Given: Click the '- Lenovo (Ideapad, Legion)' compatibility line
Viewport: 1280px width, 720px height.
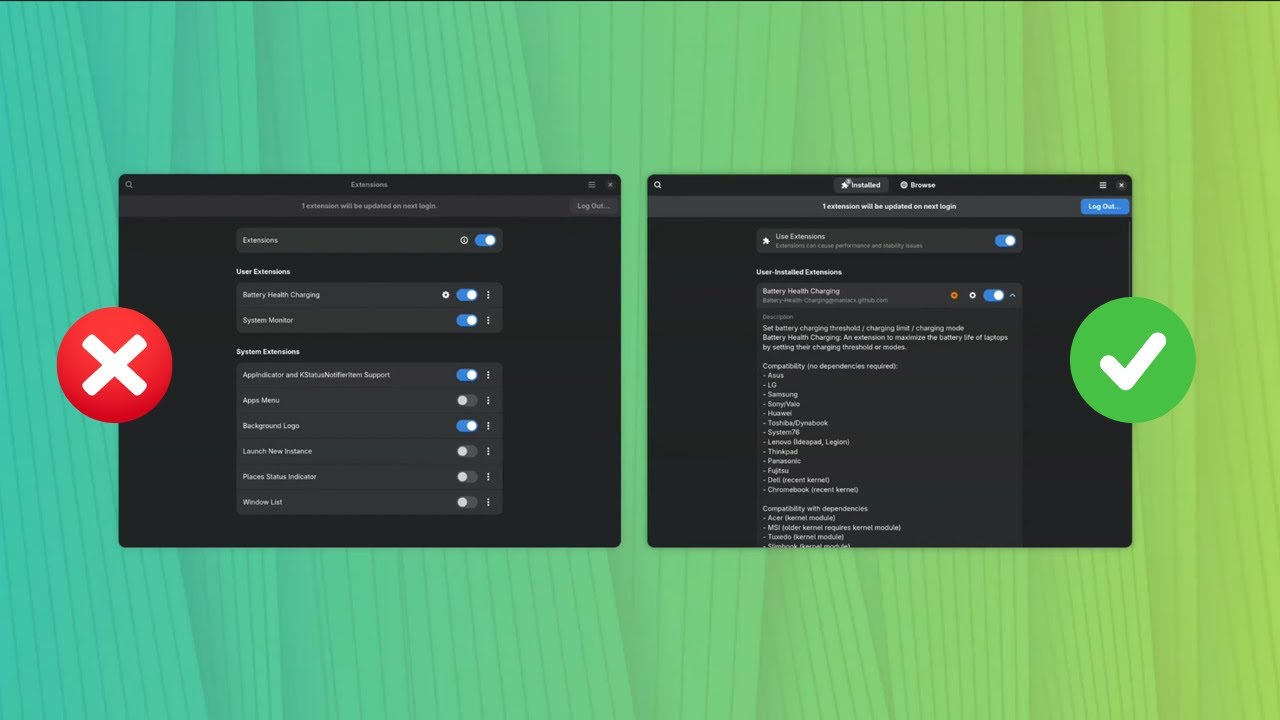Looking at the screenshot, I should coord(806,442).
